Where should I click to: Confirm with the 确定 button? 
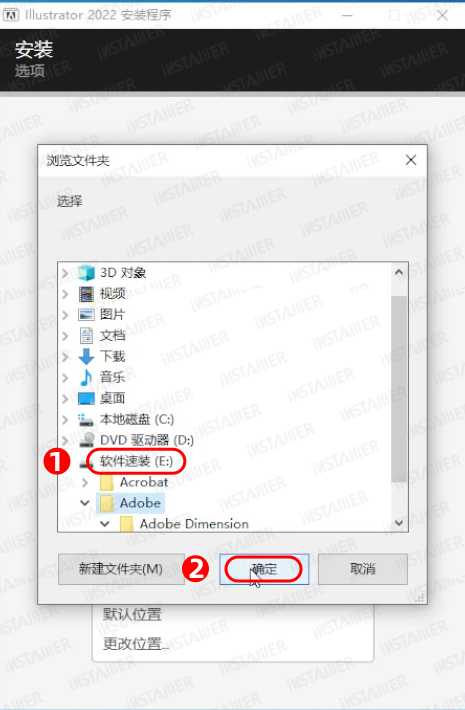(x=264, y=569)
